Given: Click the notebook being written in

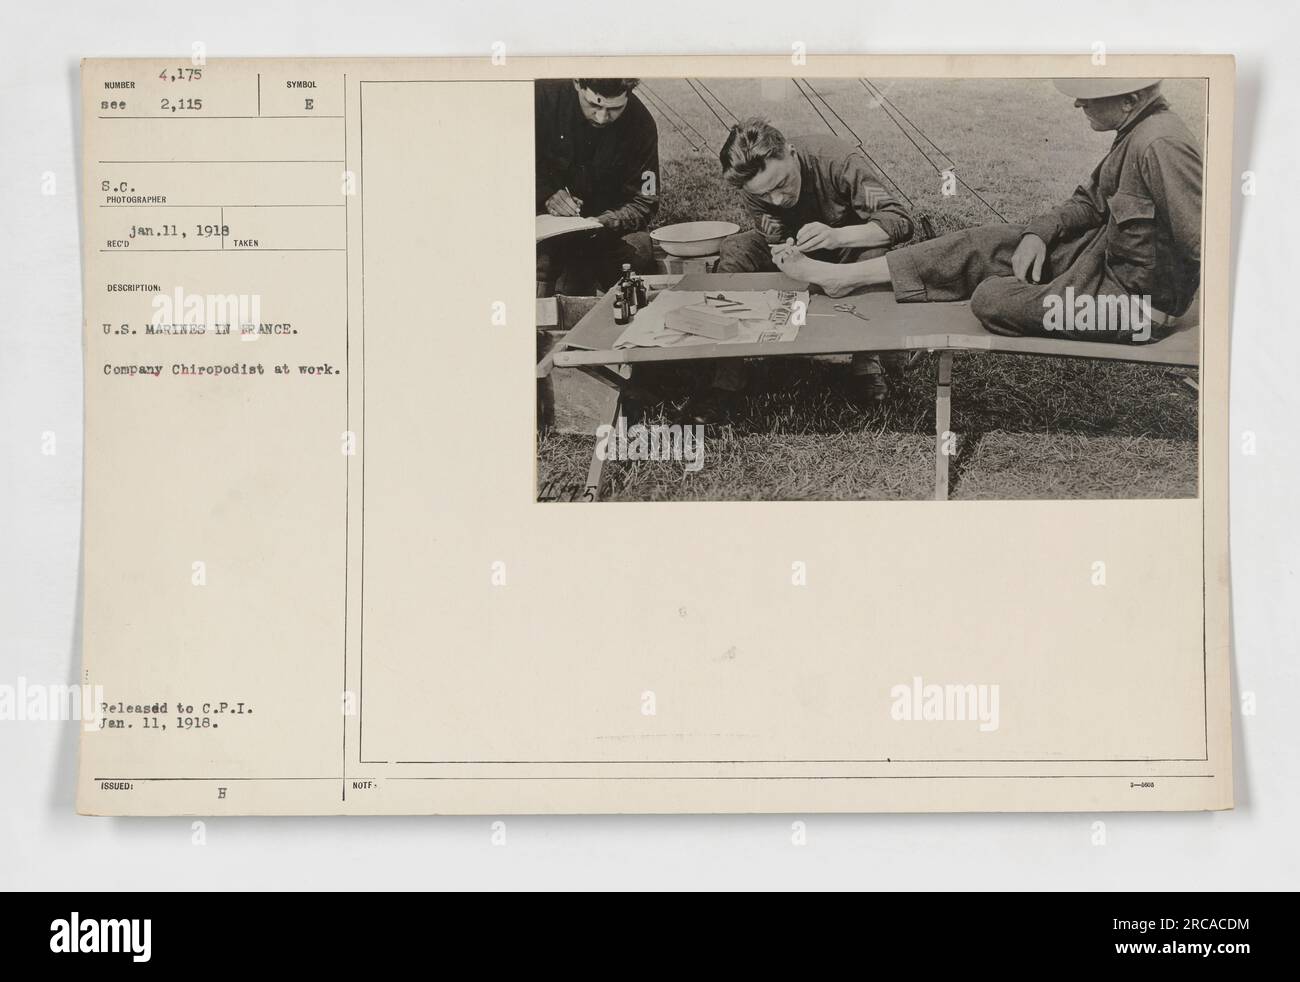Looking at the screenshot, I should [570, 225].
